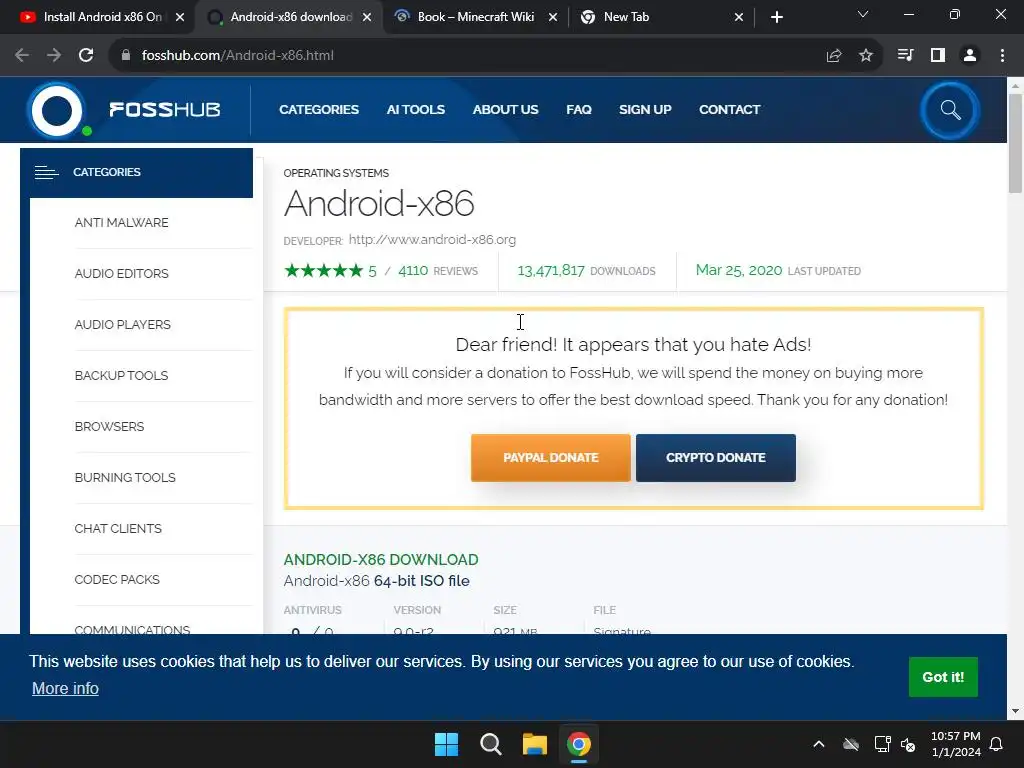Open the site search magnifier icon

click(950, 110)
